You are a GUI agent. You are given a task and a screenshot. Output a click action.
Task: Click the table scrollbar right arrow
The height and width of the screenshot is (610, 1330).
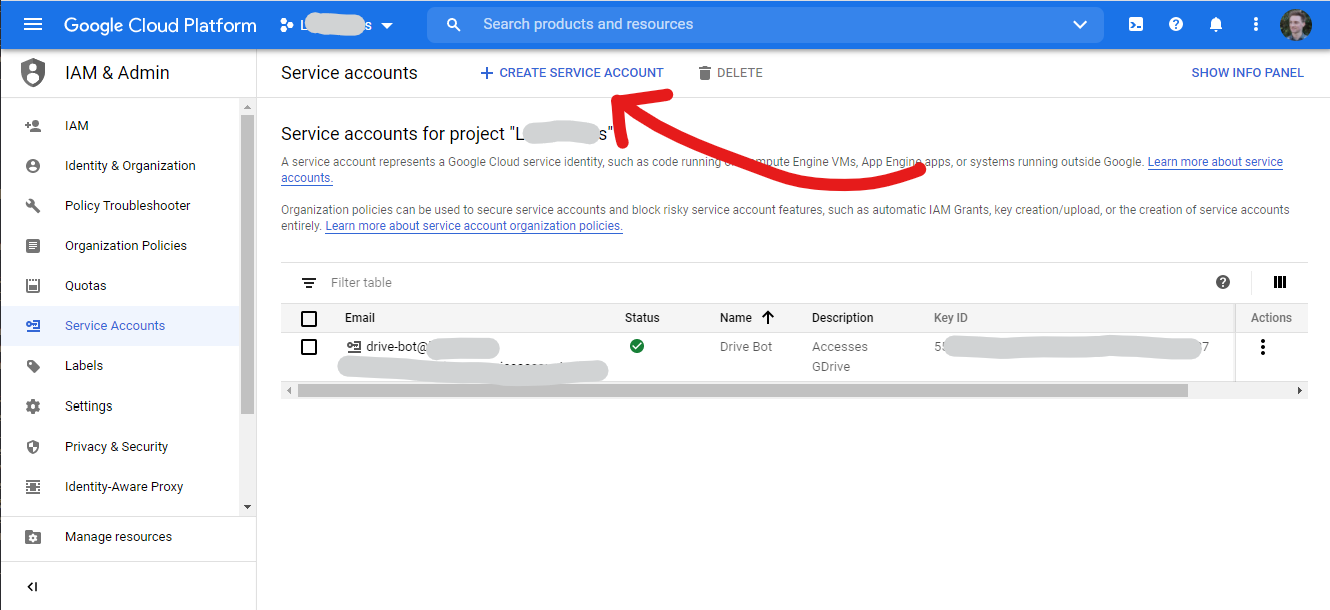[1301, 391]
